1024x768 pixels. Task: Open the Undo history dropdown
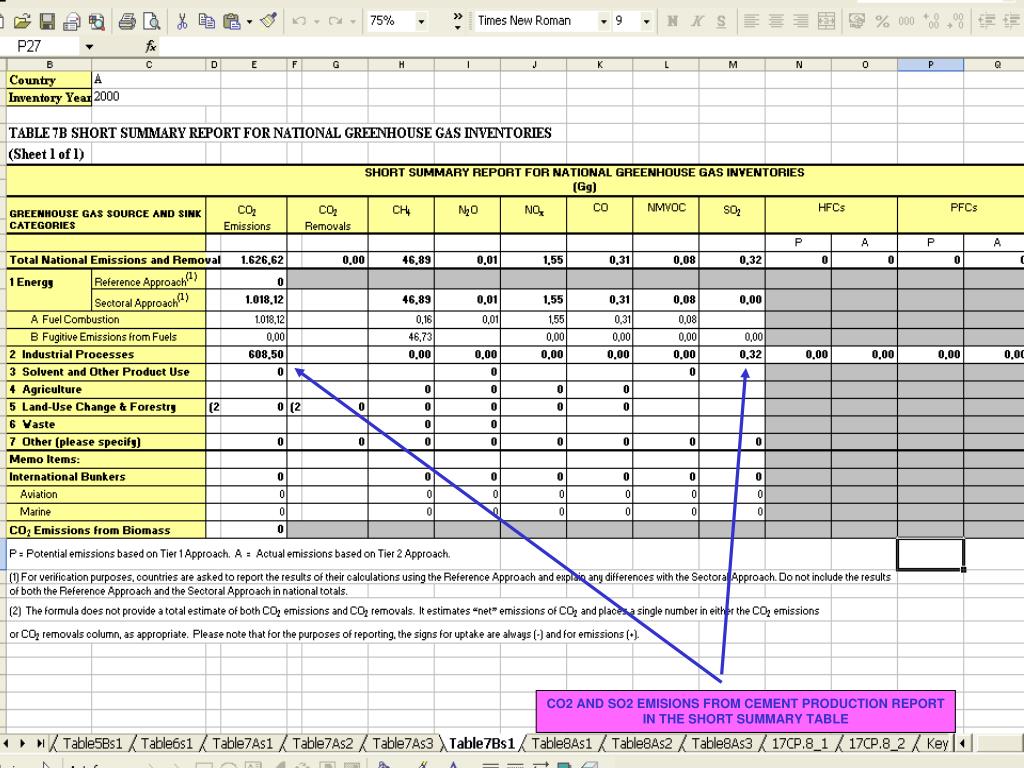click(x=317, y=22)
